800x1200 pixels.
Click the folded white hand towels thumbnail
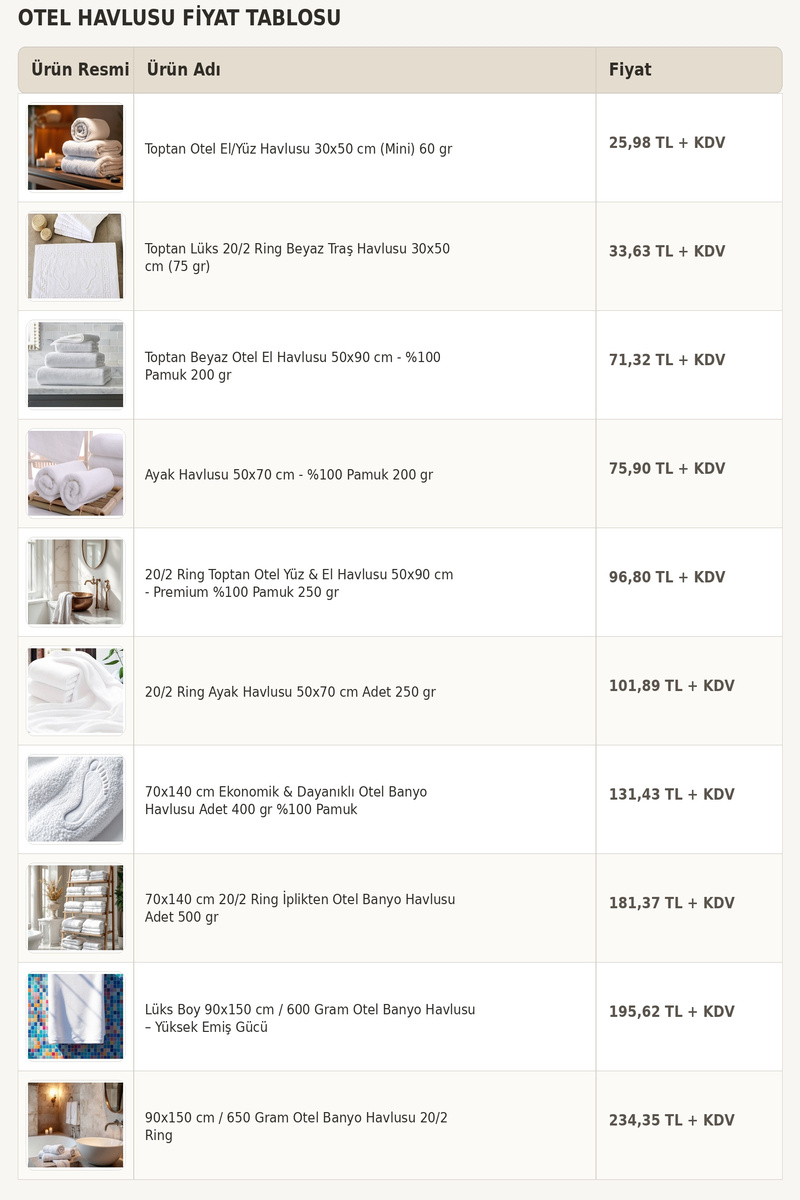click(x=75, y=365)
